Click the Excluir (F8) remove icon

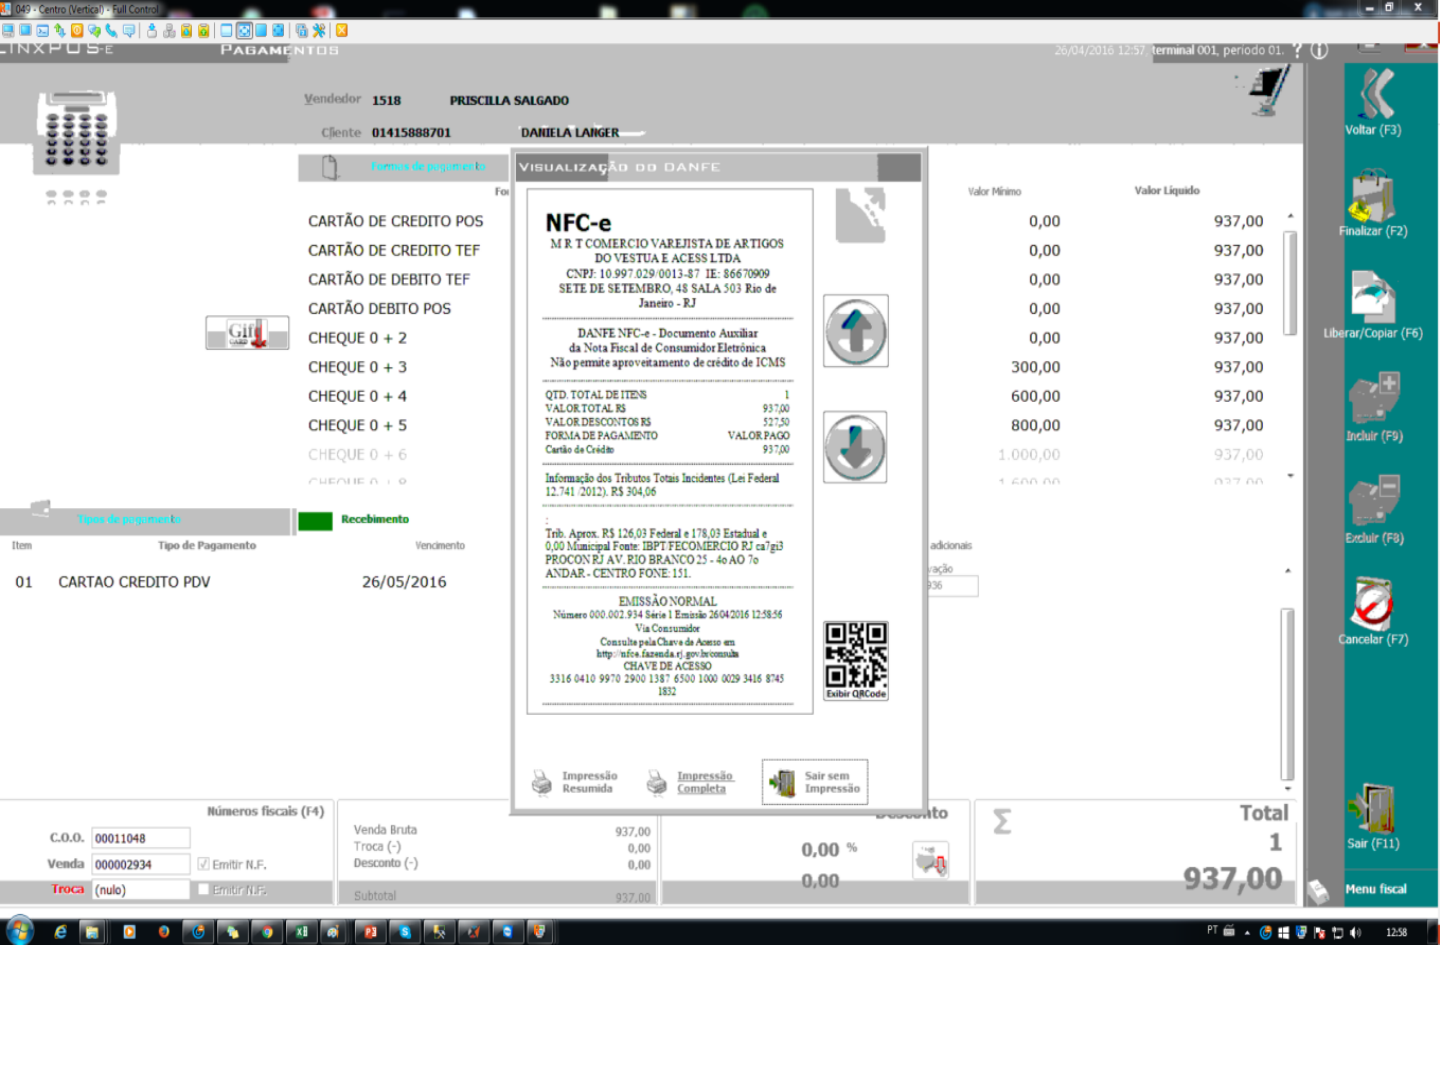(1374, 501)
